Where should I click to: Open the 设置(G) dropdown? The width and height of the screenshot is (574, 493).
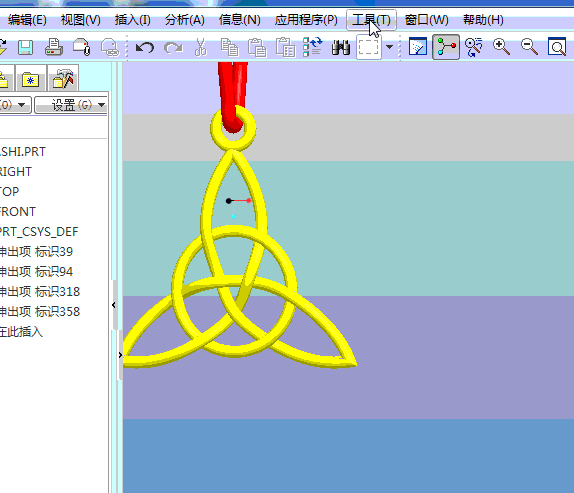pos(71,105)
